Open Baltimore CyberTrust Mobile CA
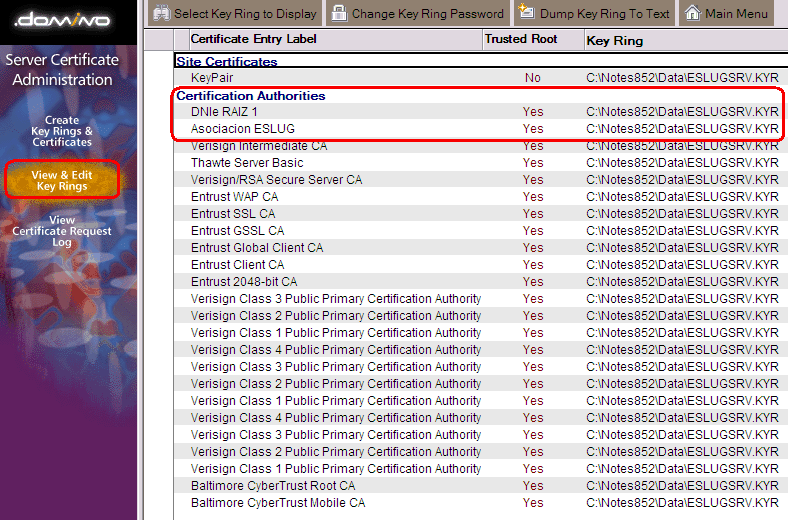The width and height of the screenshot is (788, 520). coord(278,503)
